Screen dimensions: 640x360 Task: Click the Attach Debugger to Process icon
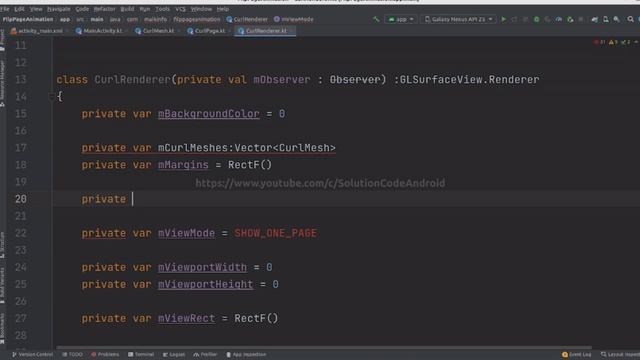pos(570,19)
